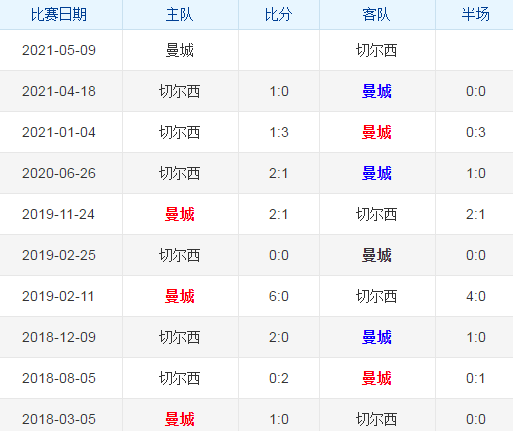Click red 曼城 in the 2018-03-05 row
This screenshot has height=431, width=513.
[180, 419]
